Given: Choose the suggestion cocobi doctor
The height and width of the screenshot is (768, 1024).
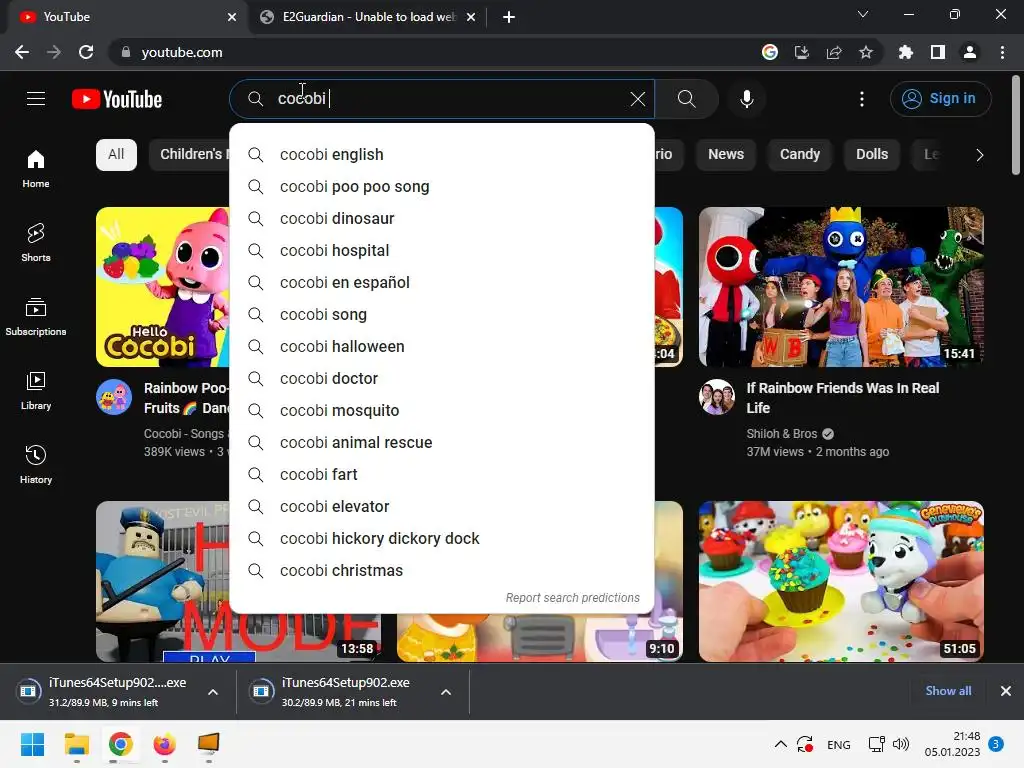Looking at the screenshot, I should (x=442, y=379).
